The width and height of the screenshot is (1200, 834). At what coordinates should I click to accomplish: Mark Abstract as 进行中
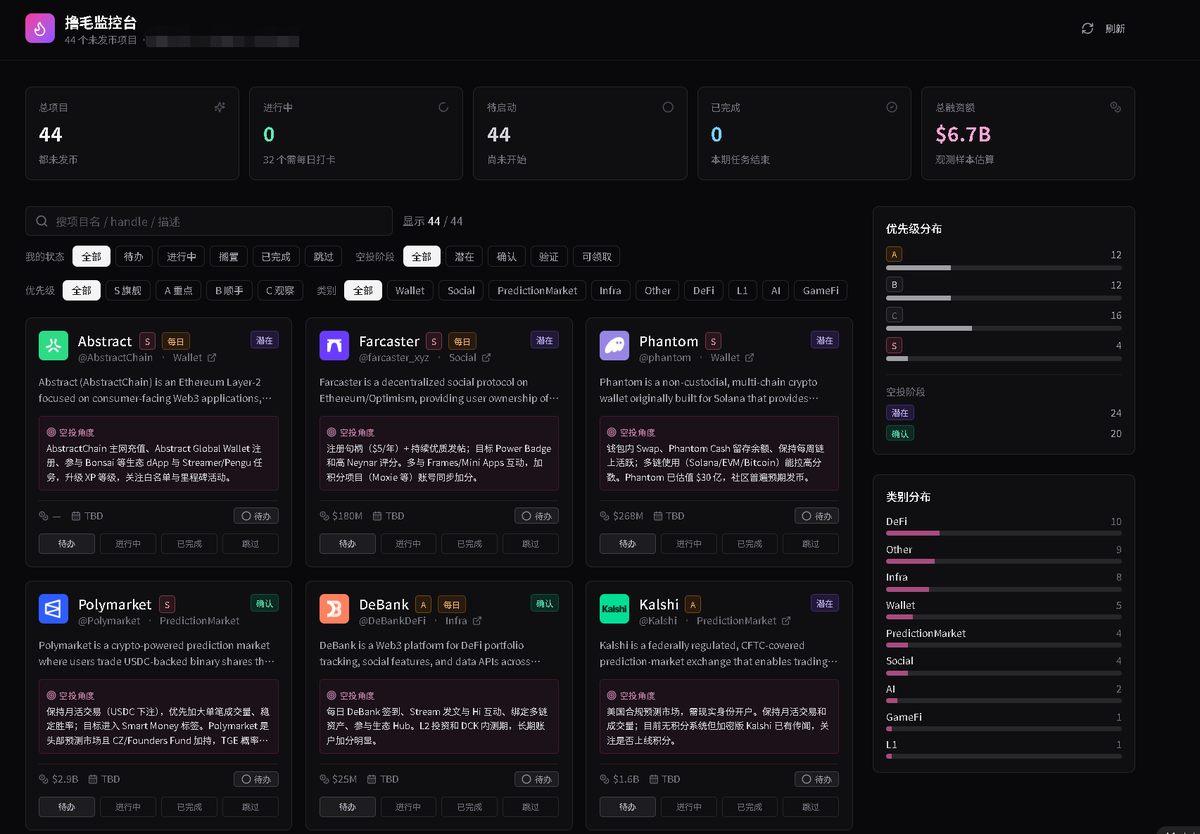tap(128, 544)
